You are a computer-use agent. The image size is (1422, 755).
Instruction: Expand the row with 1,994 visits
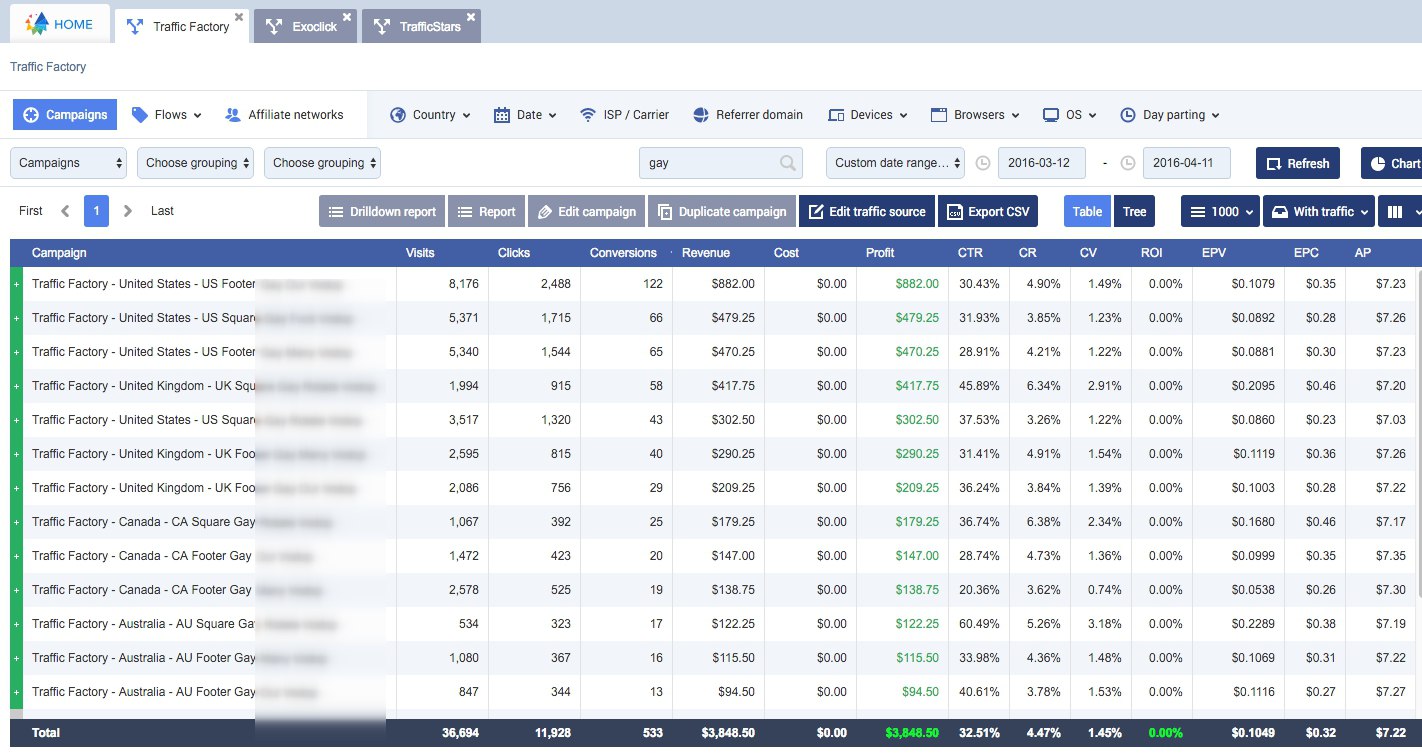click(16, 386)
